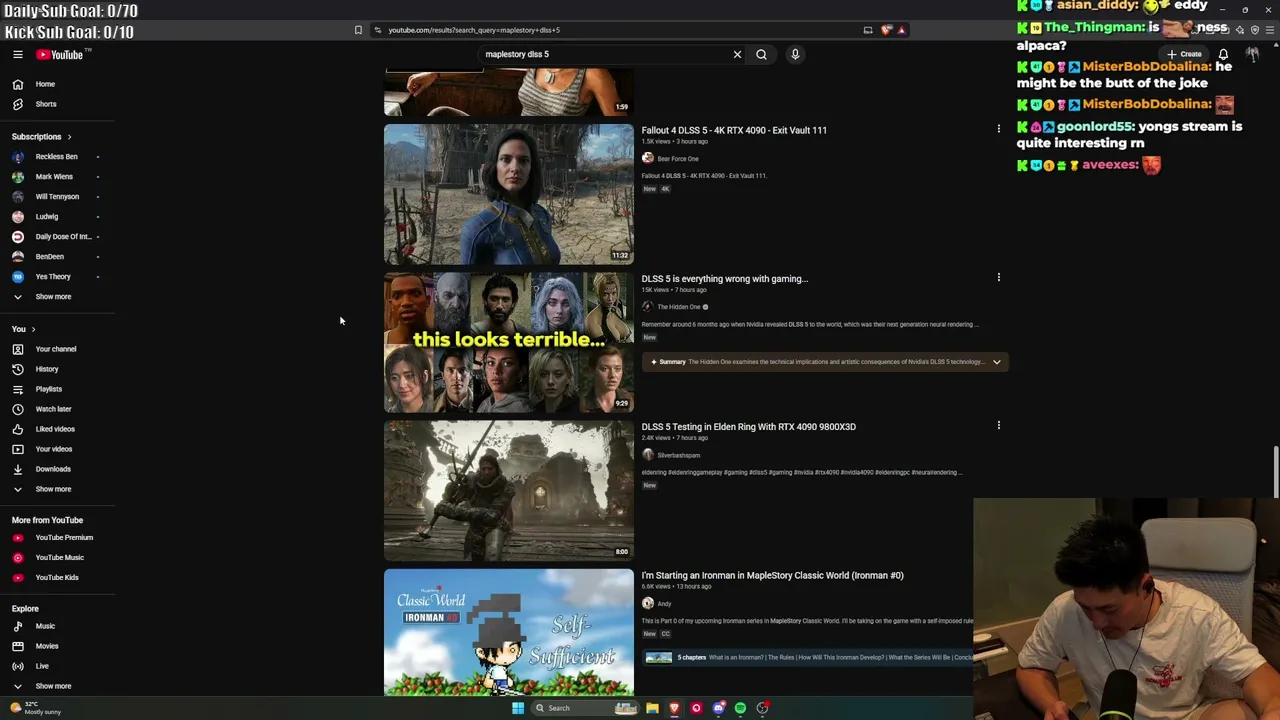Open options menu for "everything wrong with gaming" video
Viewport: 1280px width, 720px height.
point(998,277)
